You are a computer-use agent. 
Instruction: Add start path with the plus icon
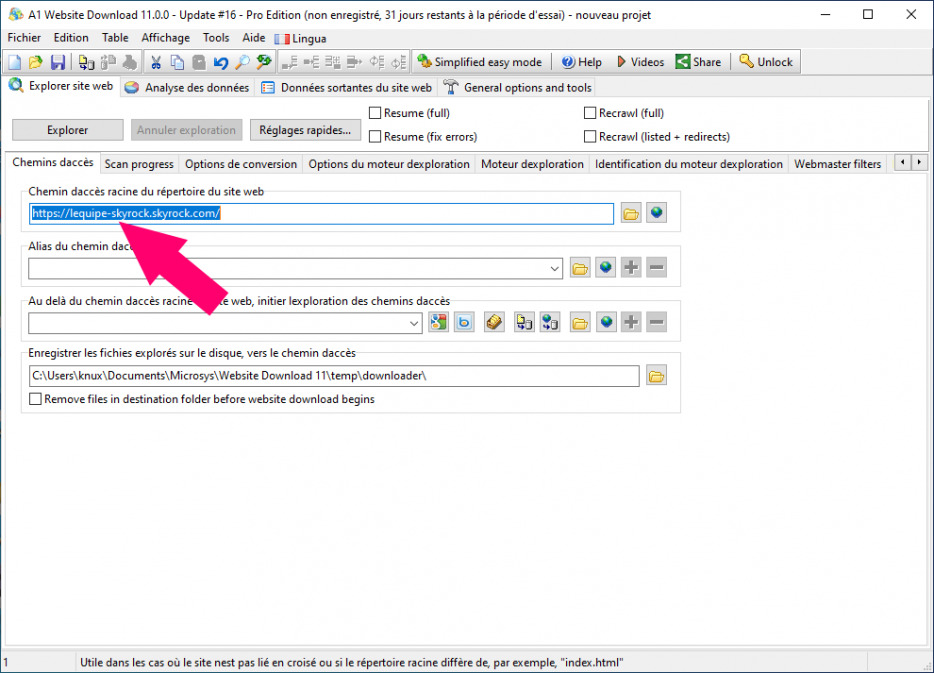point(631,323)
